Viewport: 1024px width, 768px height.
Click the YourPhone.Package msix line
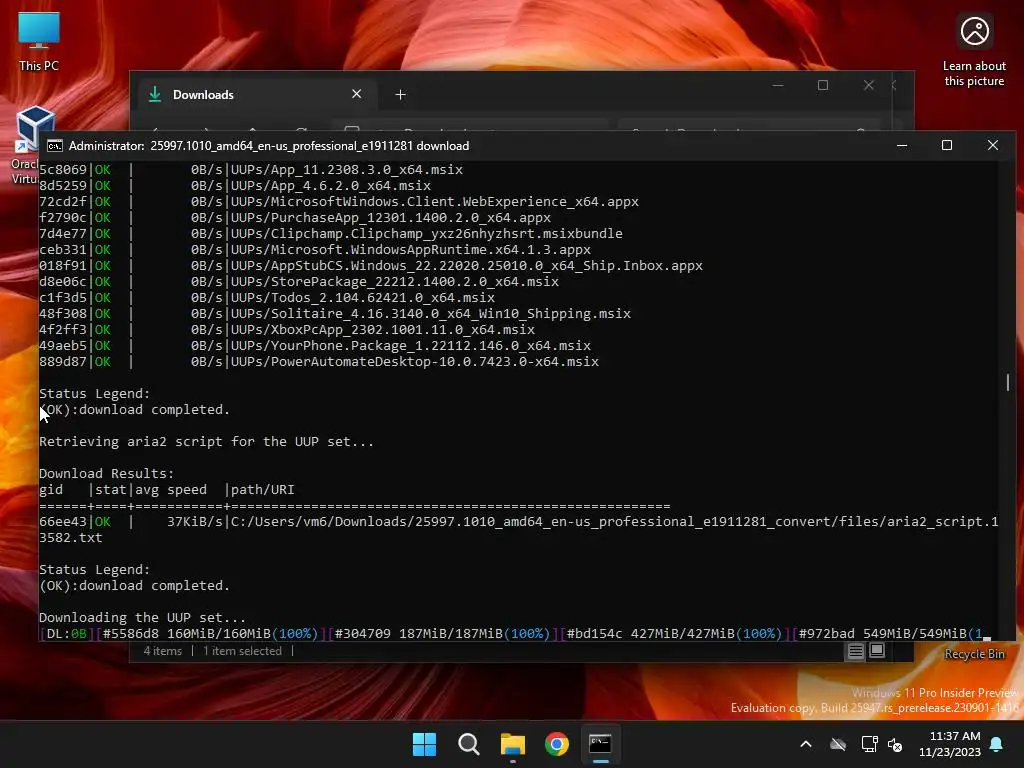click(315, 346)
